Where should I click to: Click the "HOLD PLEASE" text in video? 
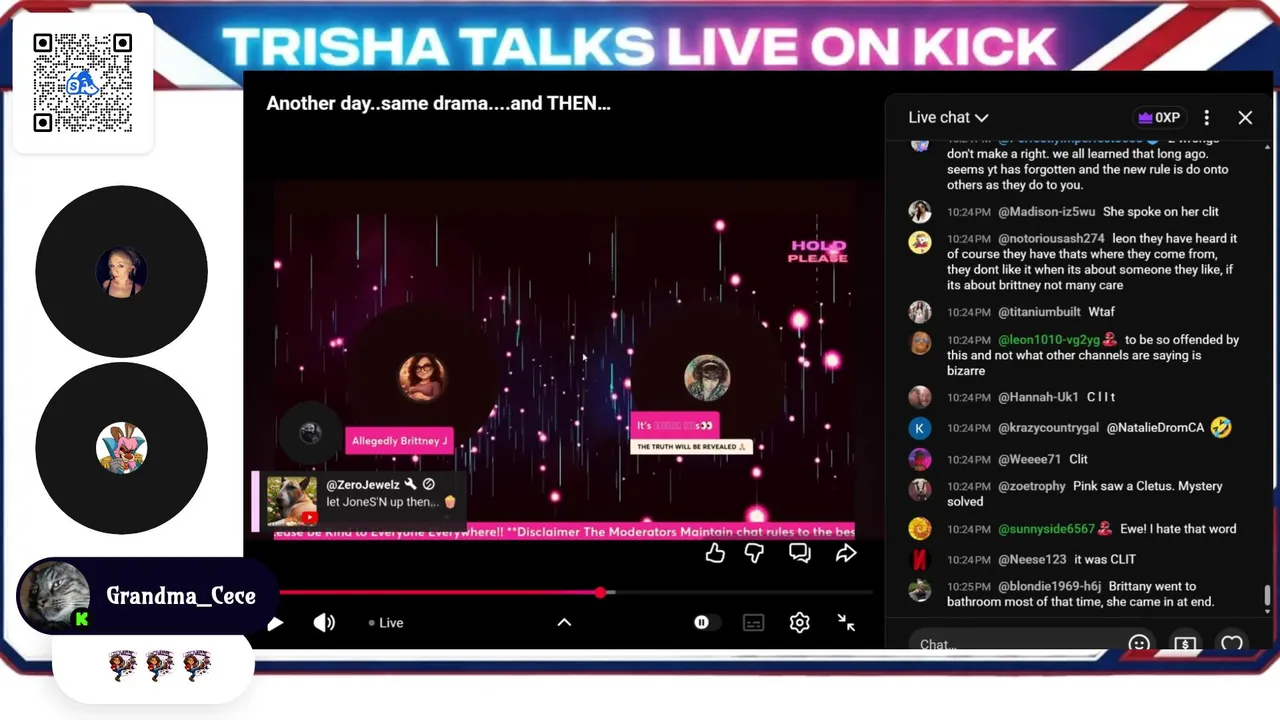coord(818,251)
